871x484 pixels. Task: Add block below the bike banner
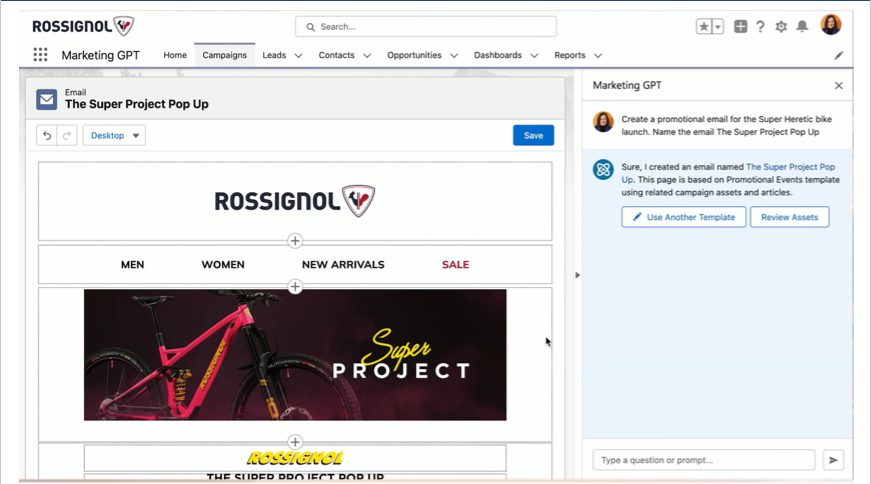[295, 442]
